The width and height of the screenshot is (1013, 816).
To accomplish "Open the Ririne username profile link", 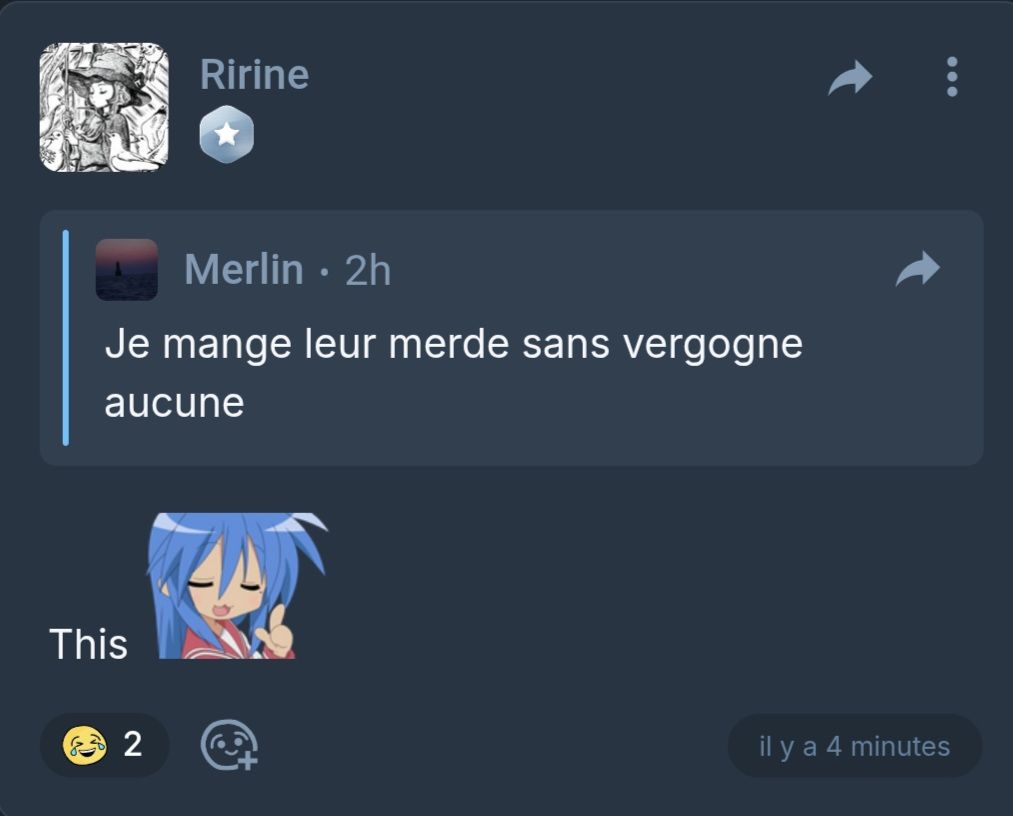I will [x=254, y=75].
